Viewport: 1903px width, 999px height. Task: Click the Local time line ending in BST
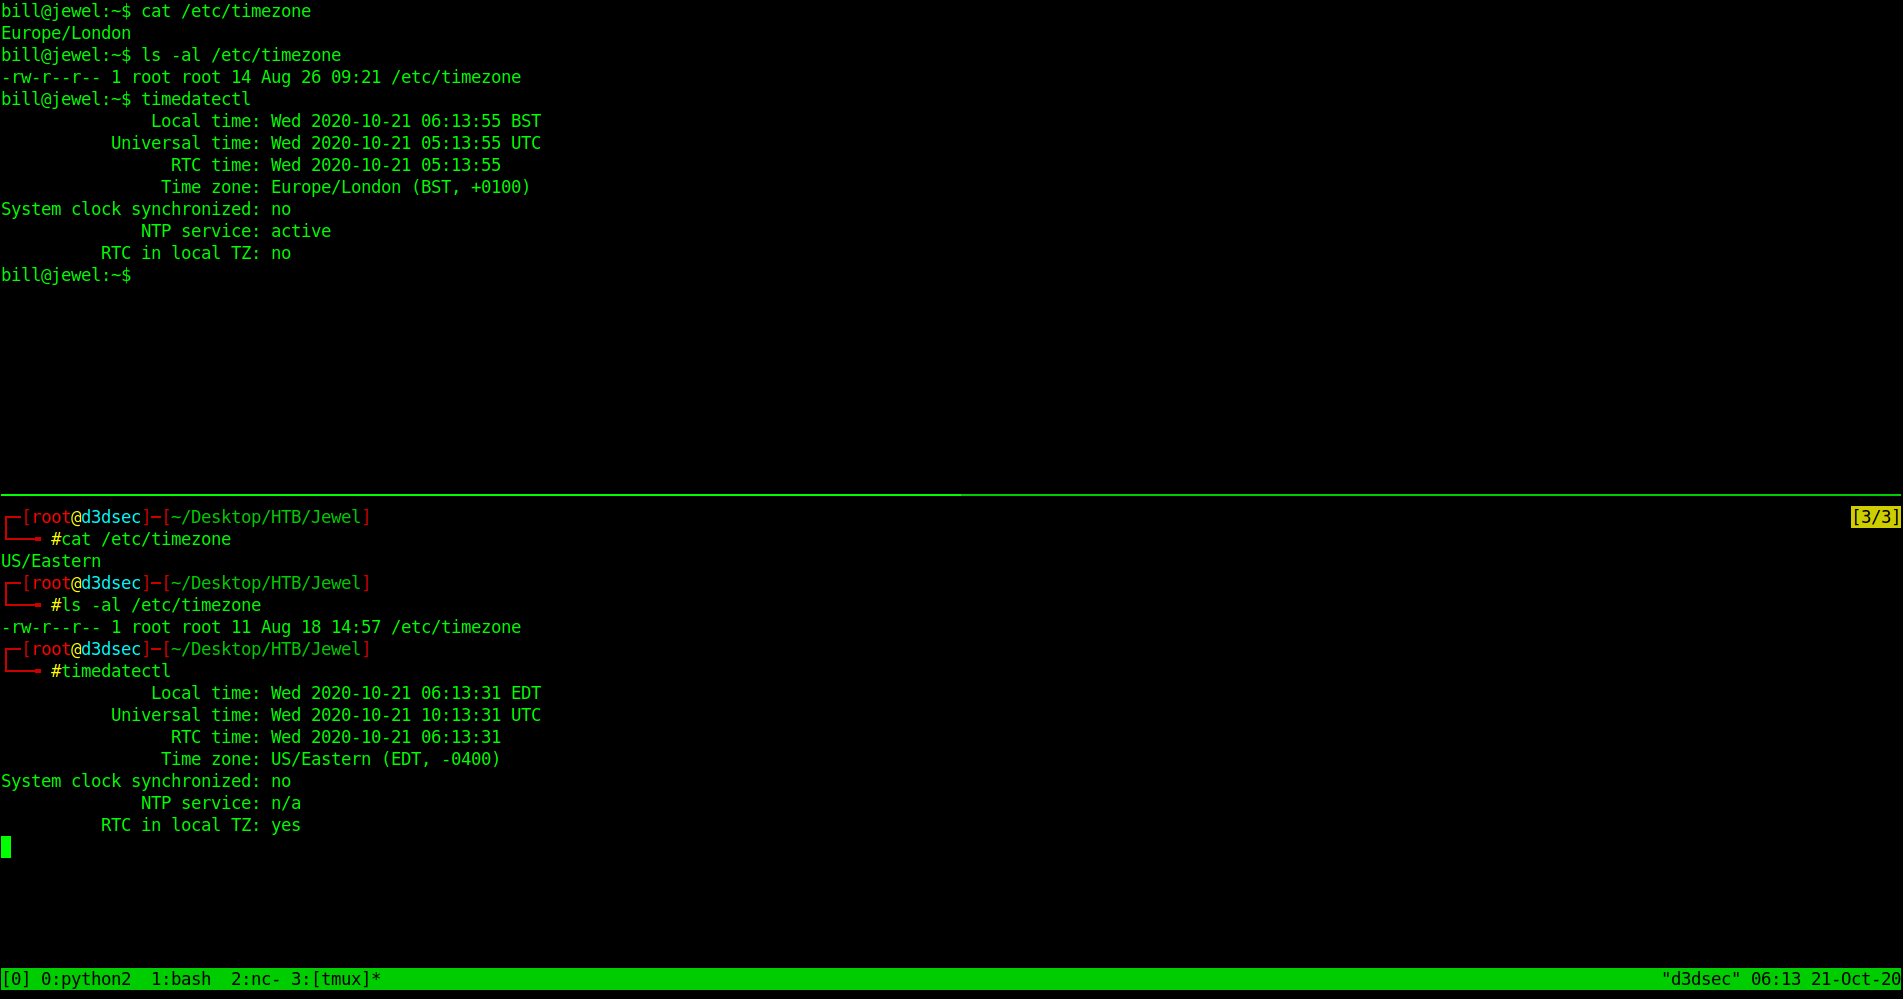[x=346, y=121]
